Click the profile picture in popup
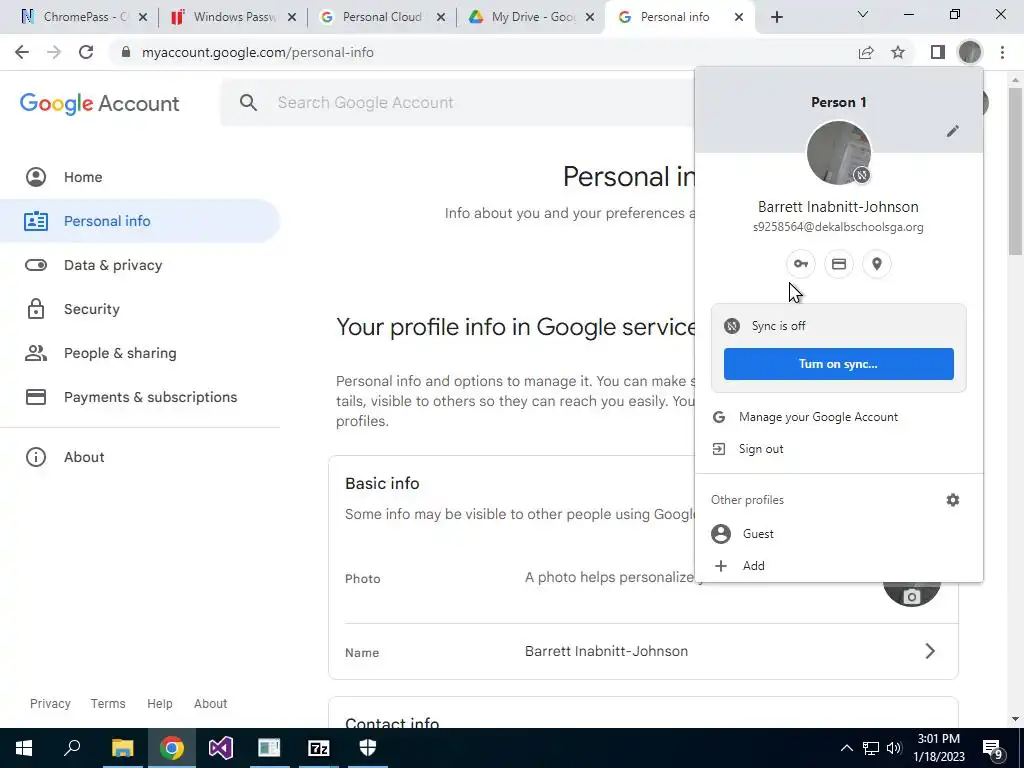 point(839,153)
